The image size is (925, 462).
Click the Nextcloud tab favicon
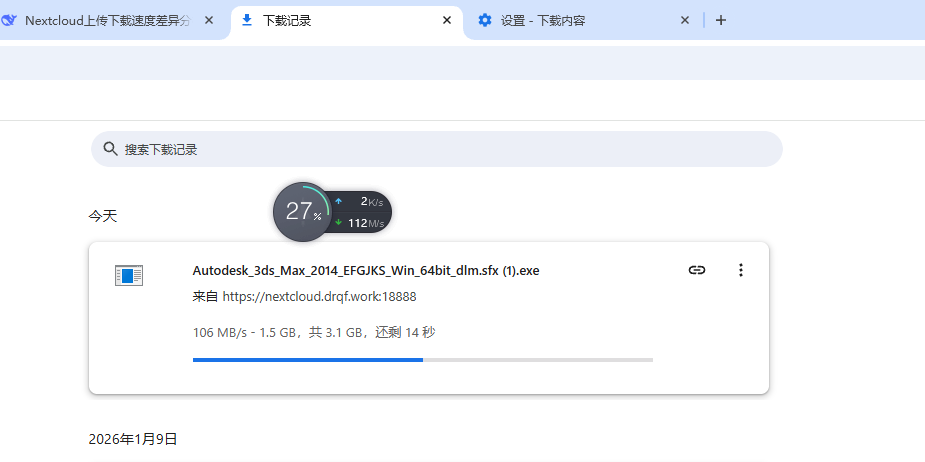pos(9,21)
